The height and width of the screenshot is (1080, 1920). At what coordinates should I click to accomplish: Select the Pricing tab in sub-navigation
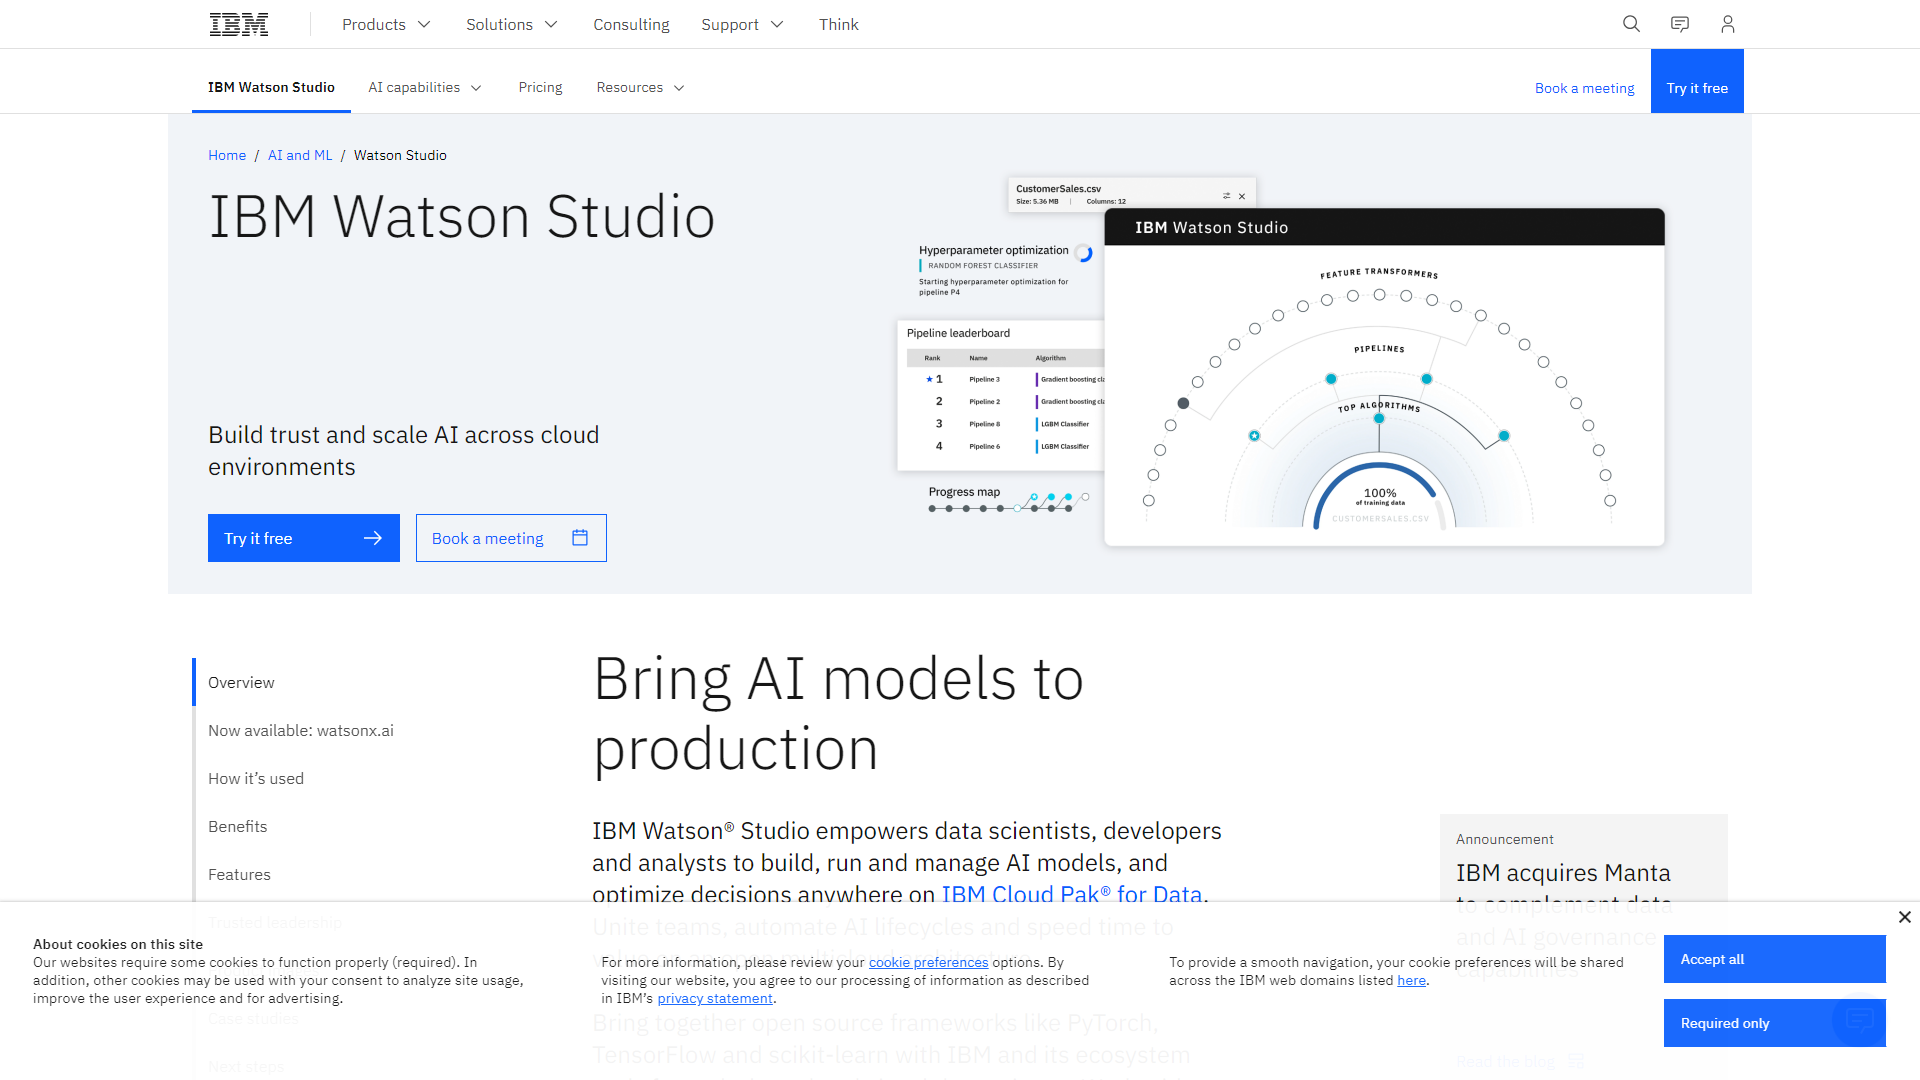coord(541,87)
